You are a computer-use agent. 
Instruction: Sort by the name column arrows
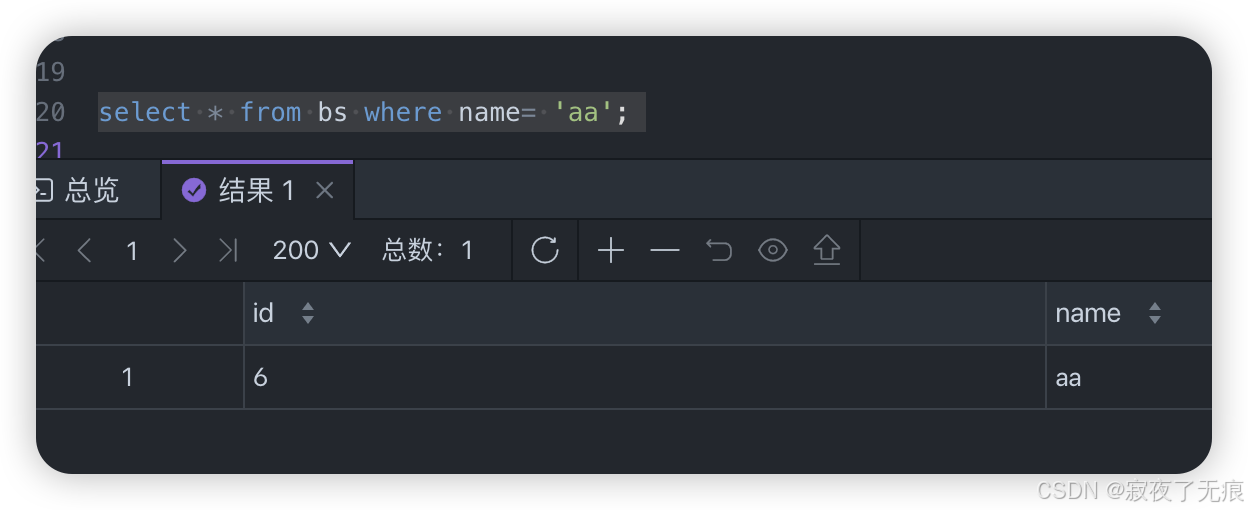click(x=1155, y=313)
